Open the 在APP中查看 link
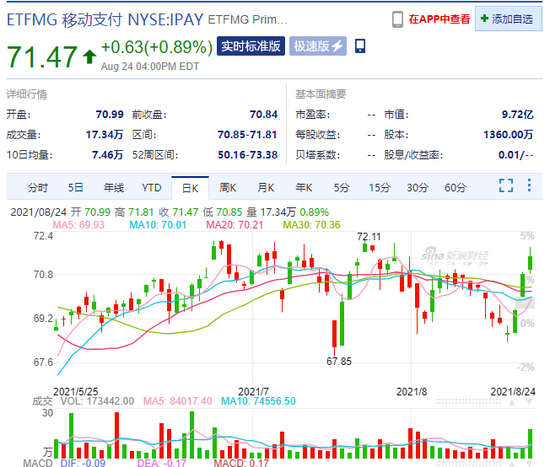Screen dimensions: 550x467 (x=439, y=19)
